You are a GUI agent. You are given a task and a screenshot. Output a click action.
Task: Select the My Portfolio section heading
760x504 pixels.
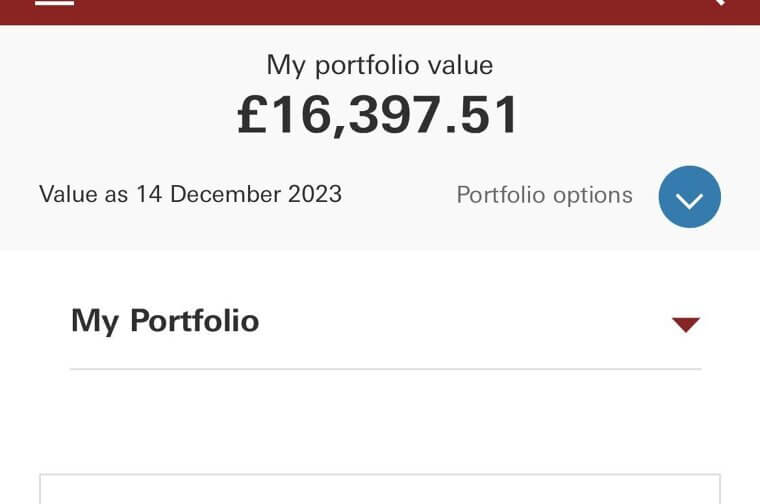pos(165,321)
